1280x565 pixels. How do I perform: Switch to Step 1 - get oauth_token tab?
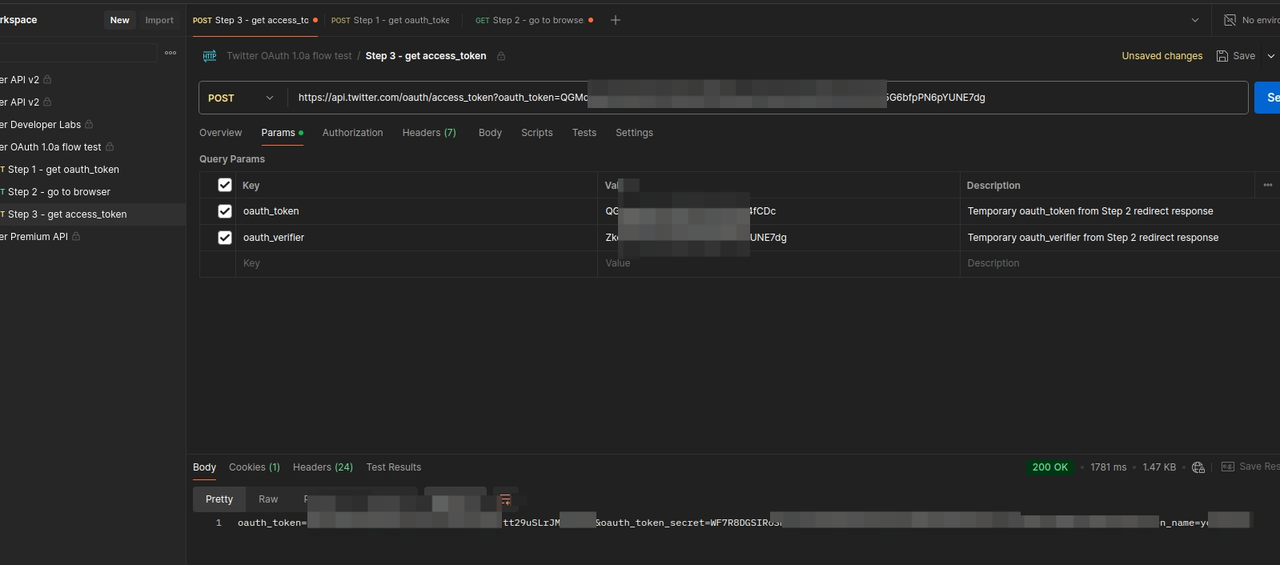click(390, 20)
